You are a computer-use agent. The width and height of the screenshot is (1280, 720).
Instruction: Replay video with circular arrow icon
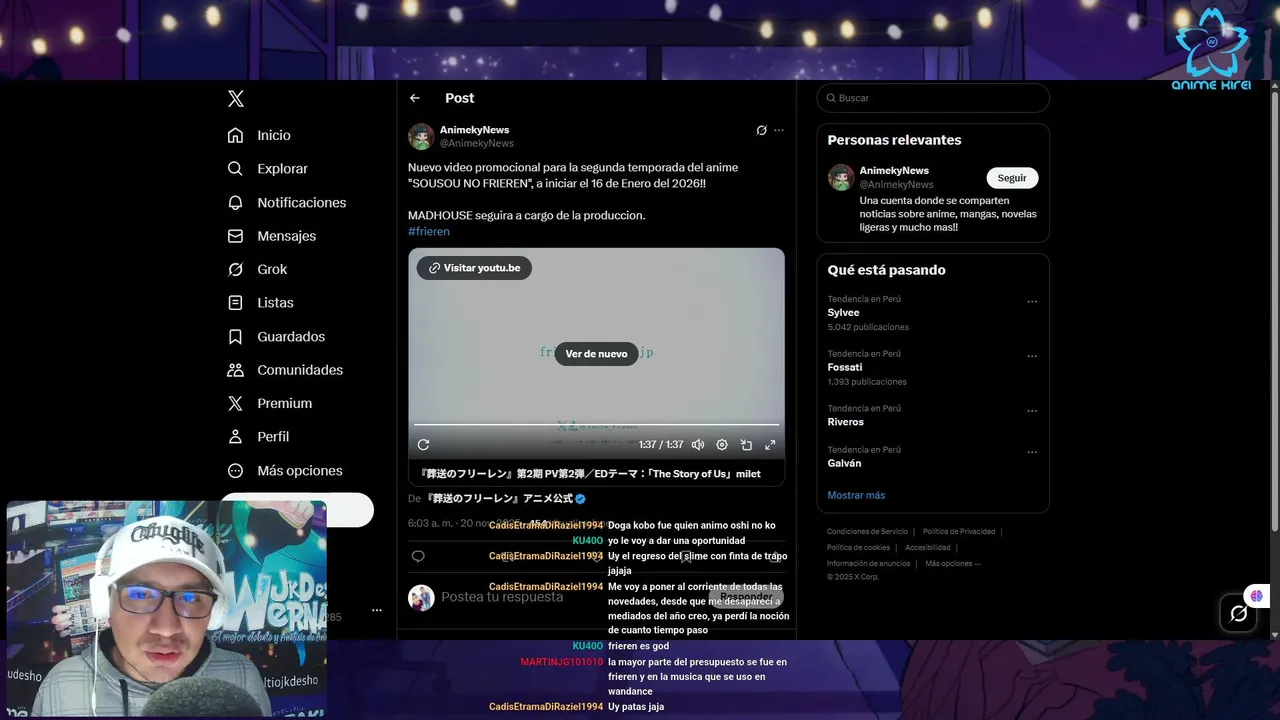pyautogui.click(x=423, y=445)
